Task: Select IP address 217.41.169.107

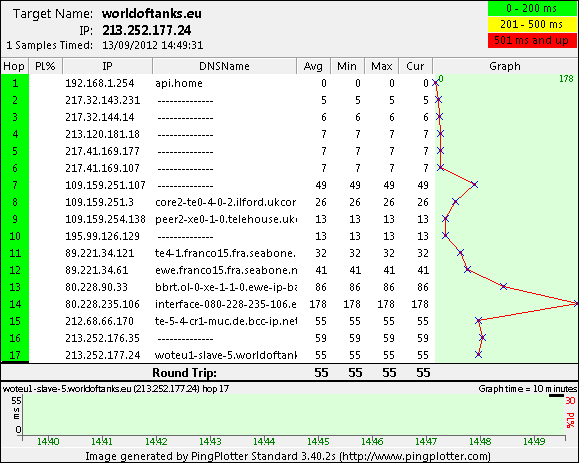Action: (102, 168)
